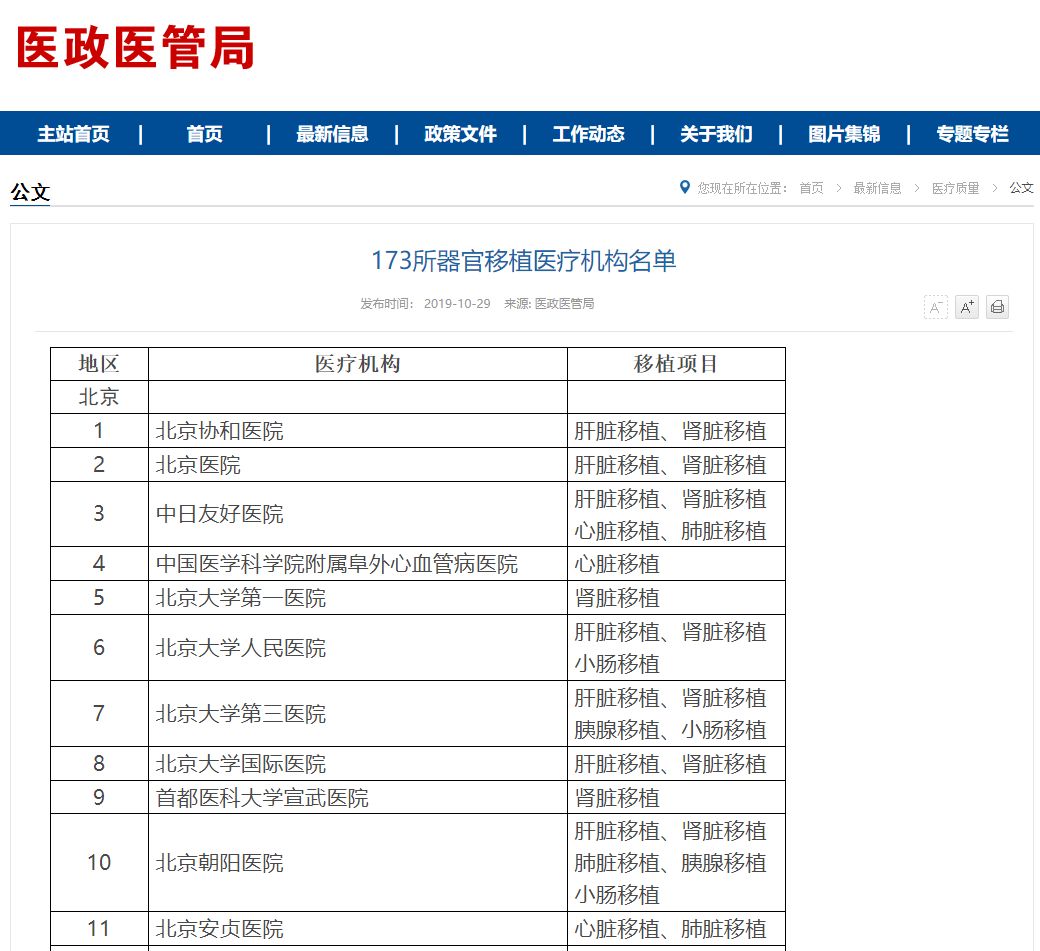Select cell 中日友好医院
The height and width of the screenshot is (951, 1040).
pyautogui.click(x=358, y=514)
